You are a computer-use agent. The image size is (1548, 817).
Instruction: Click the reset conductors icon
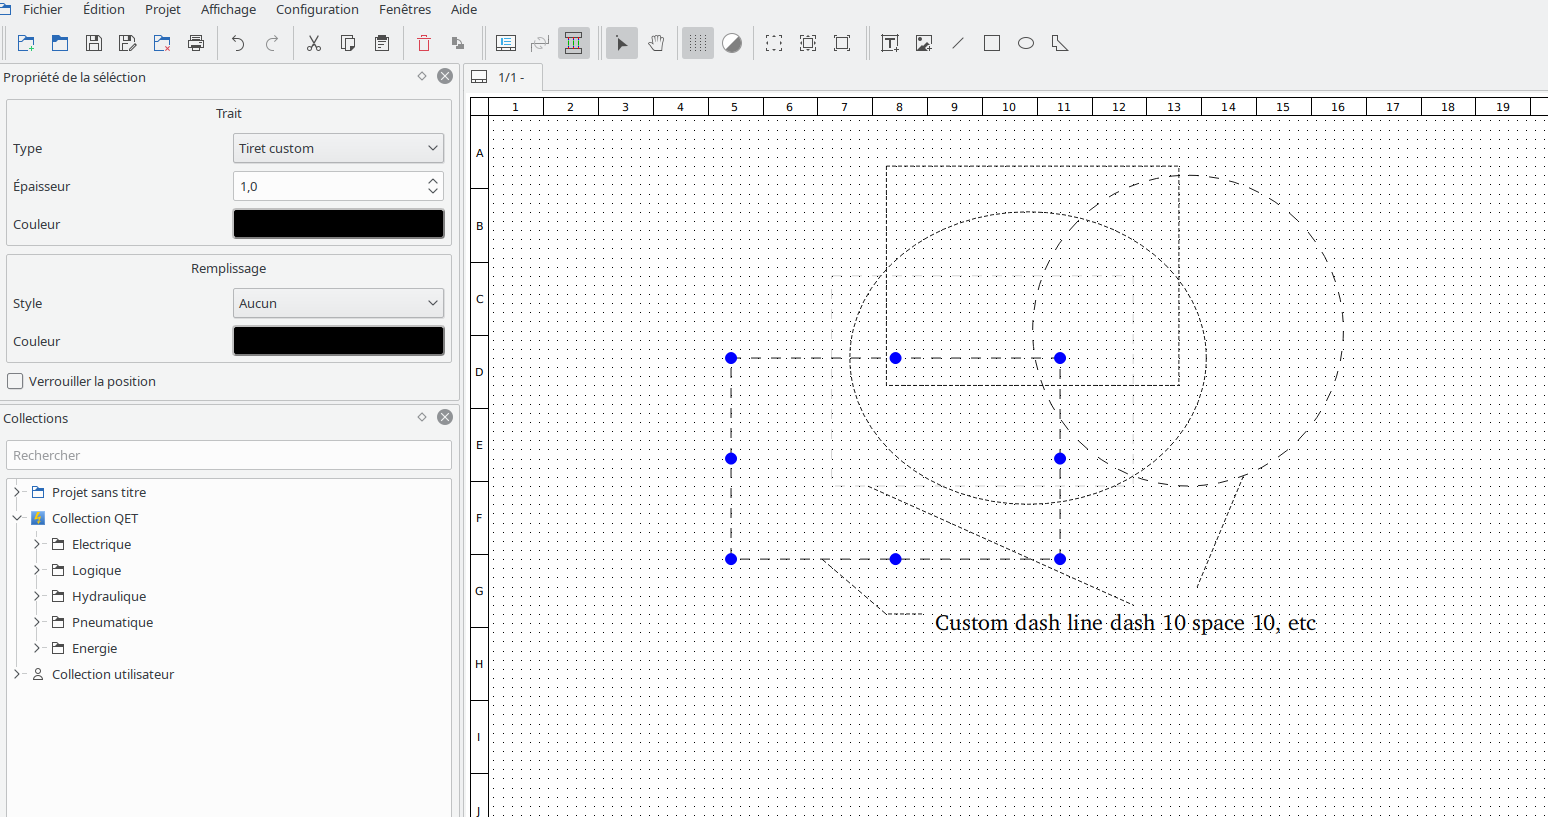540,43
